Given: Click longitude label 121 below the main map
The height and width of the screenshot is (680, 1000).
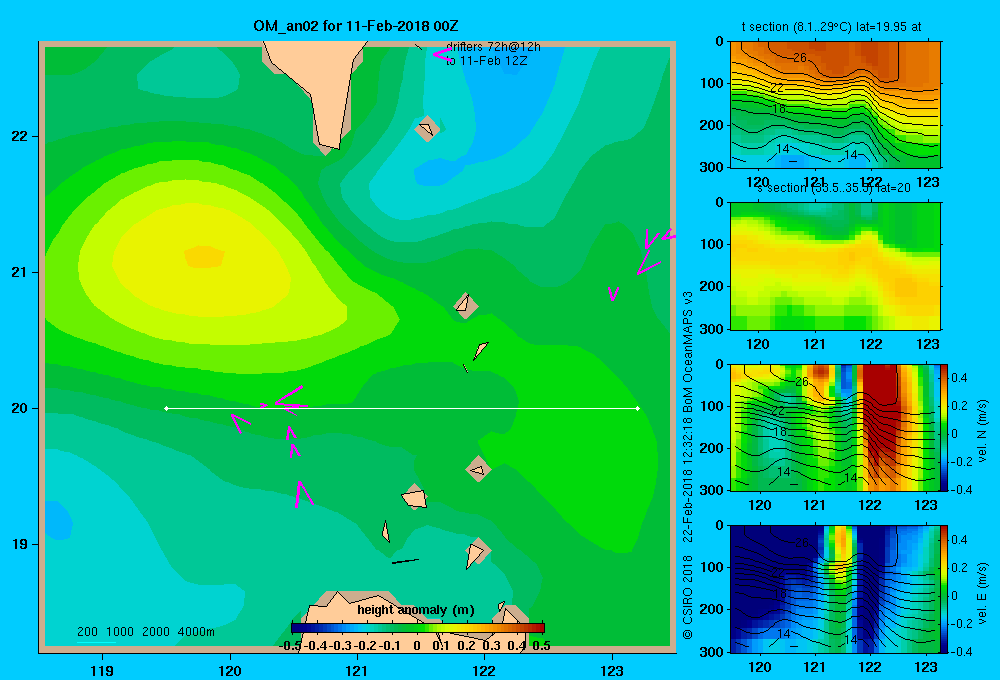Looking at the screenshot, I should point(357,670).
